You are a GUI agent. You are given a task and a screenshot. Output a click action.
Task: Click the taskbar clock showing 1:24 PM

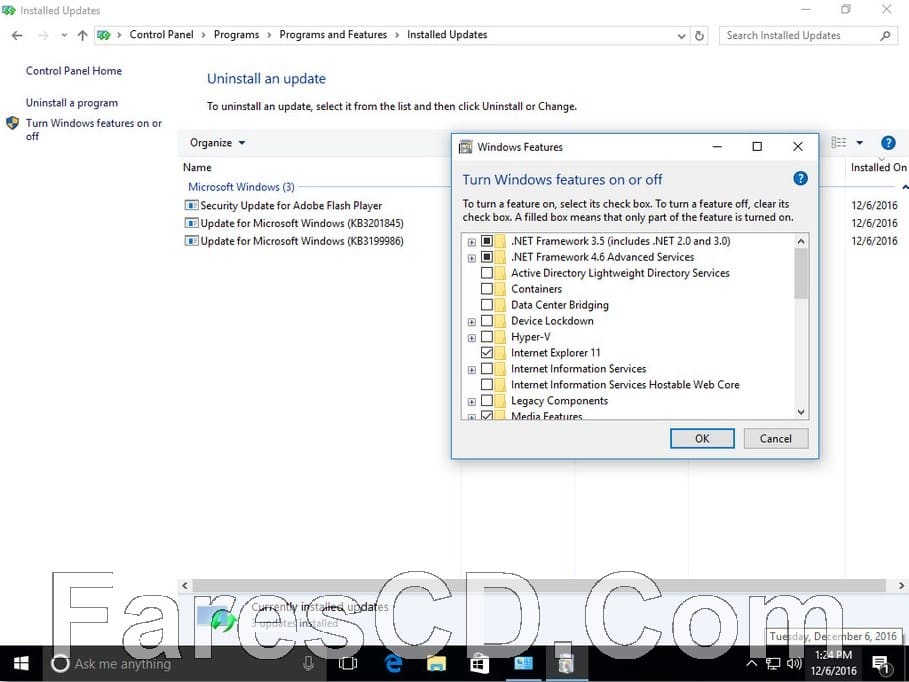click(x=834, y=663)
